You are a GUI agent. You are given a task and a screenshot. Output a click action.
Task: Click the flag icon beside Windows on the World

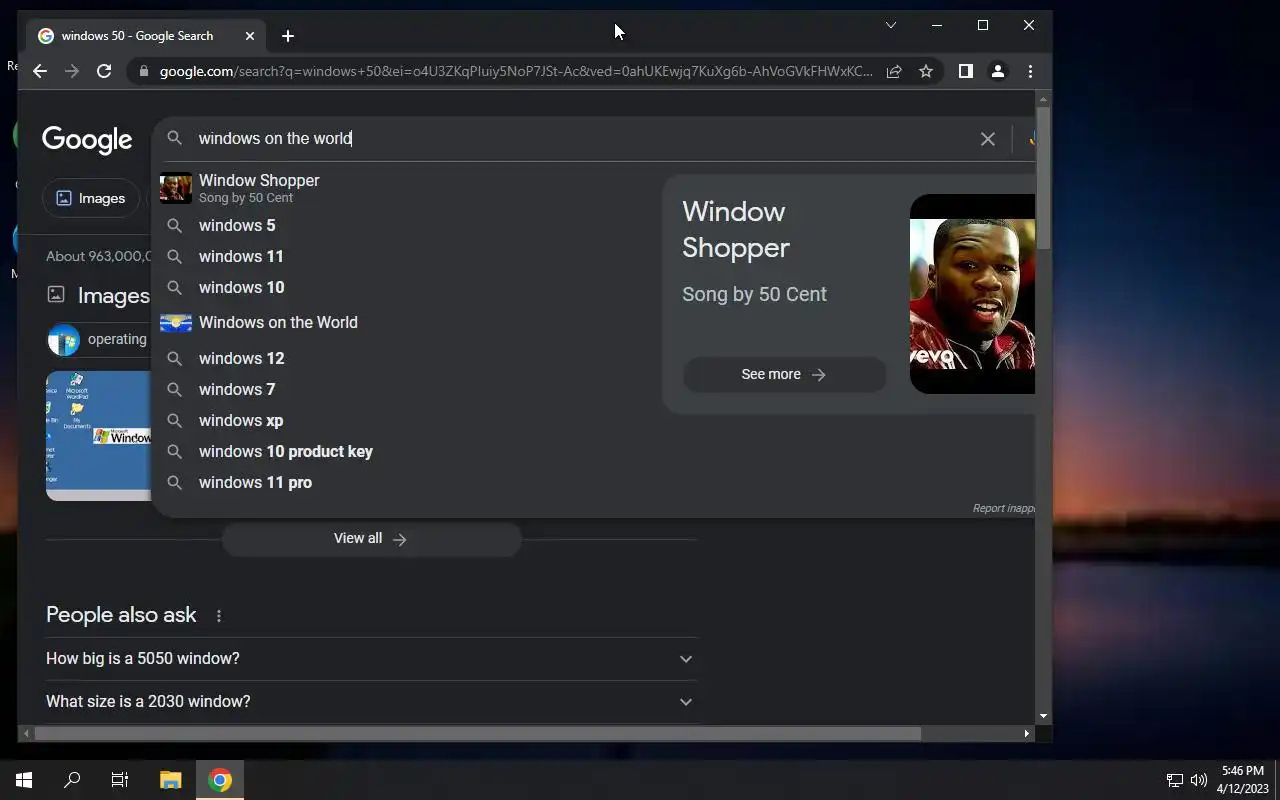point(176,323)
